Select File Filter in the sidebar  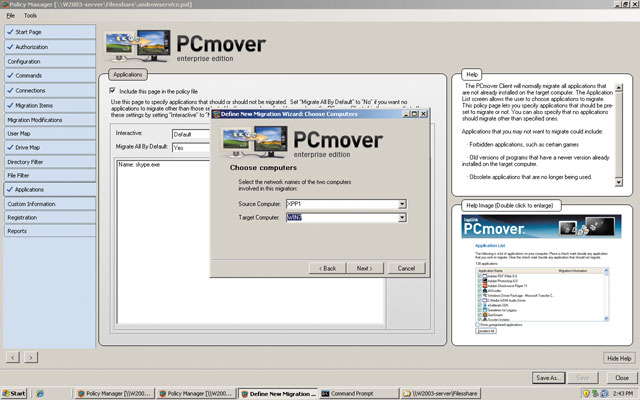(x=50, y=176)
